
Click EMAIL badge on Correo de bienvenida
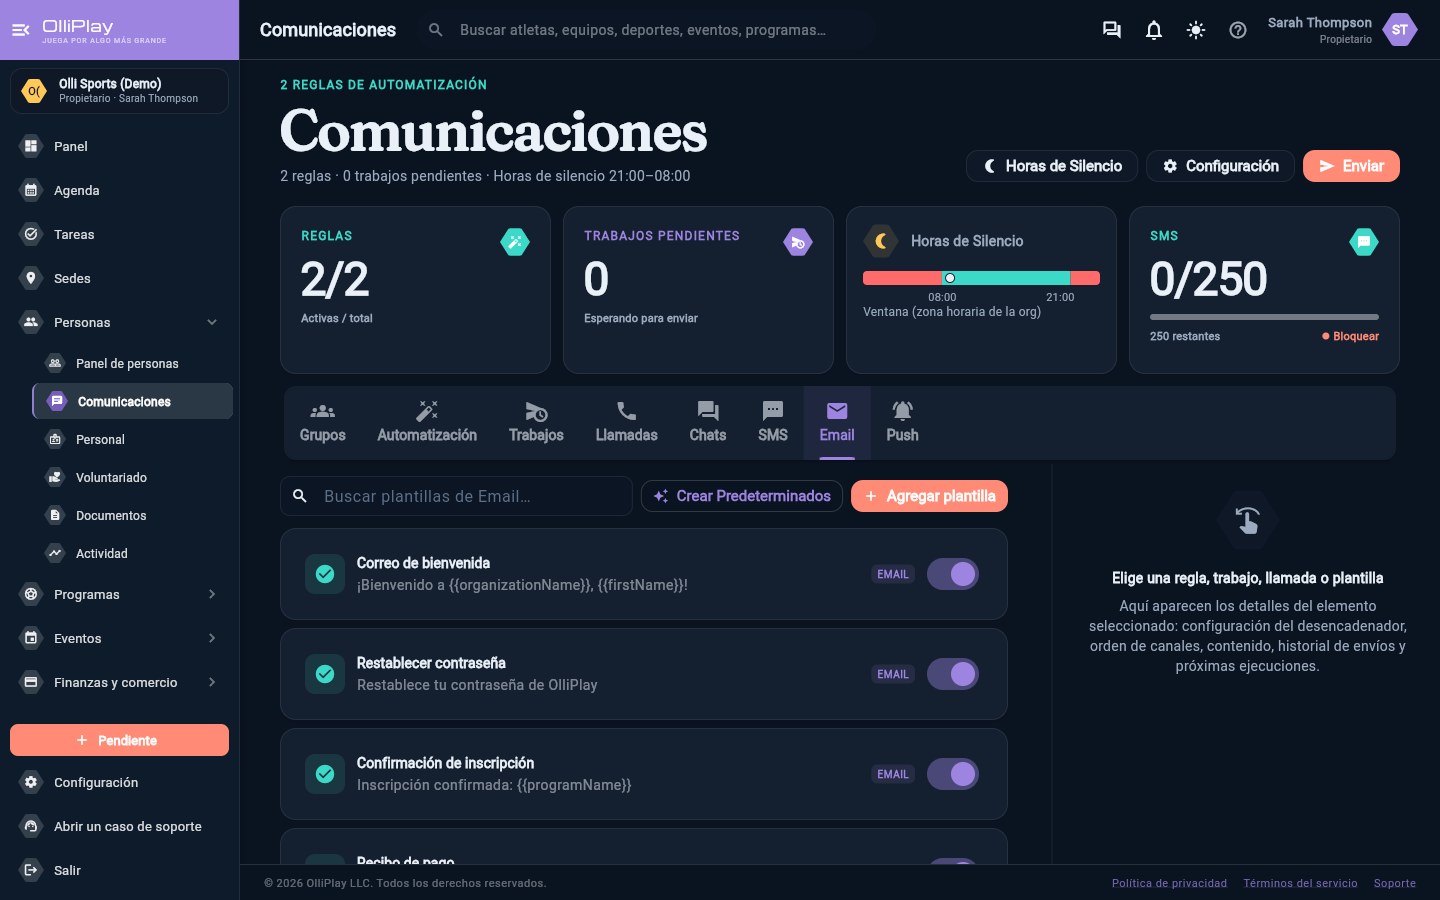(x=893, y=574)
